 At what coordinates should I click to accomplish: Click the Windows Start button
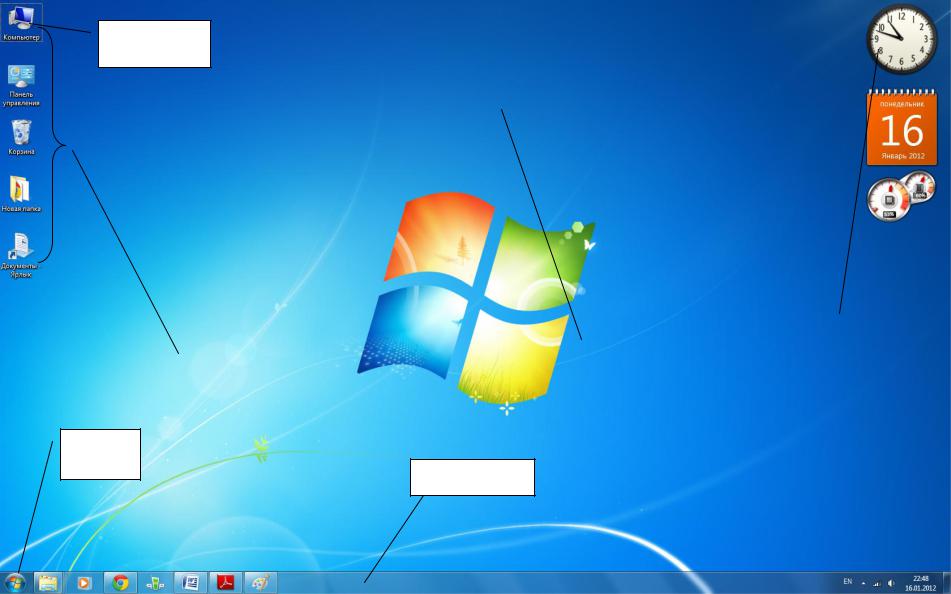pyautogui.click(x=15, y=582)
